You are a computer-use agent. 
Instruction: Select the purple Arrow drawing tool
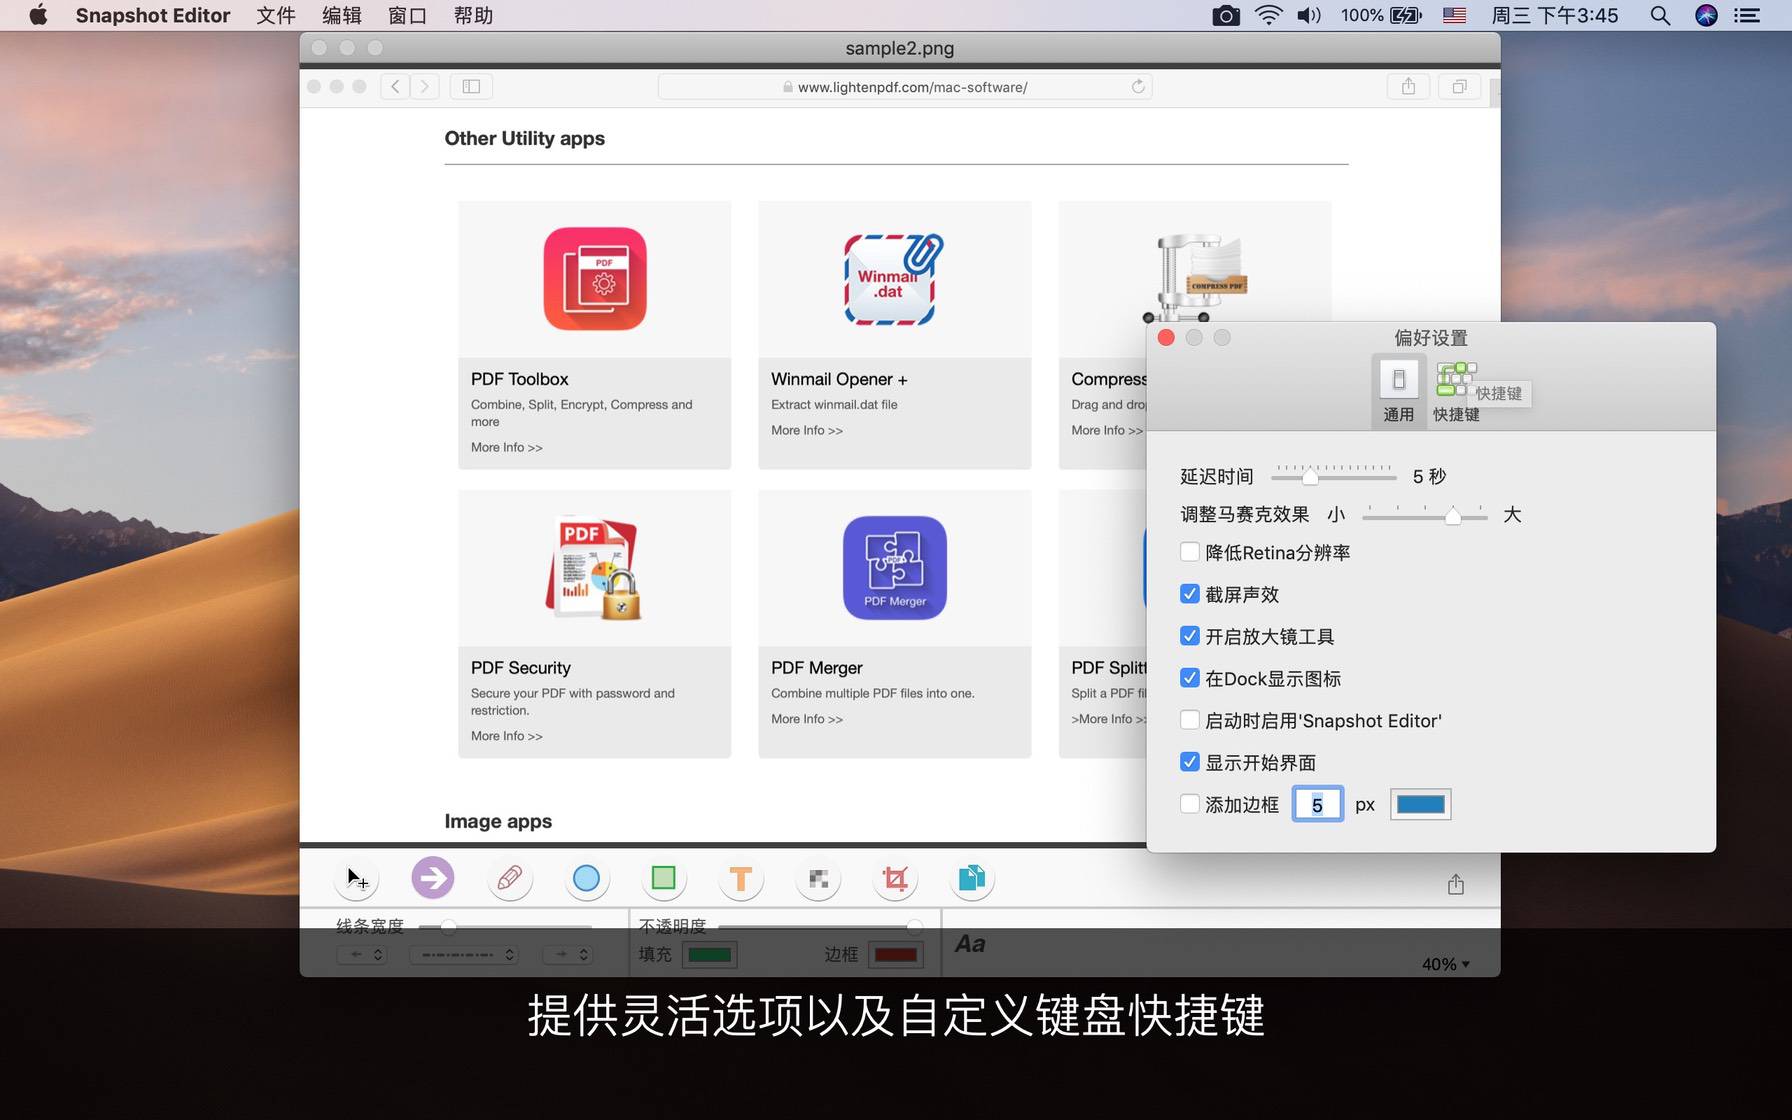click(x=433, y=879)
